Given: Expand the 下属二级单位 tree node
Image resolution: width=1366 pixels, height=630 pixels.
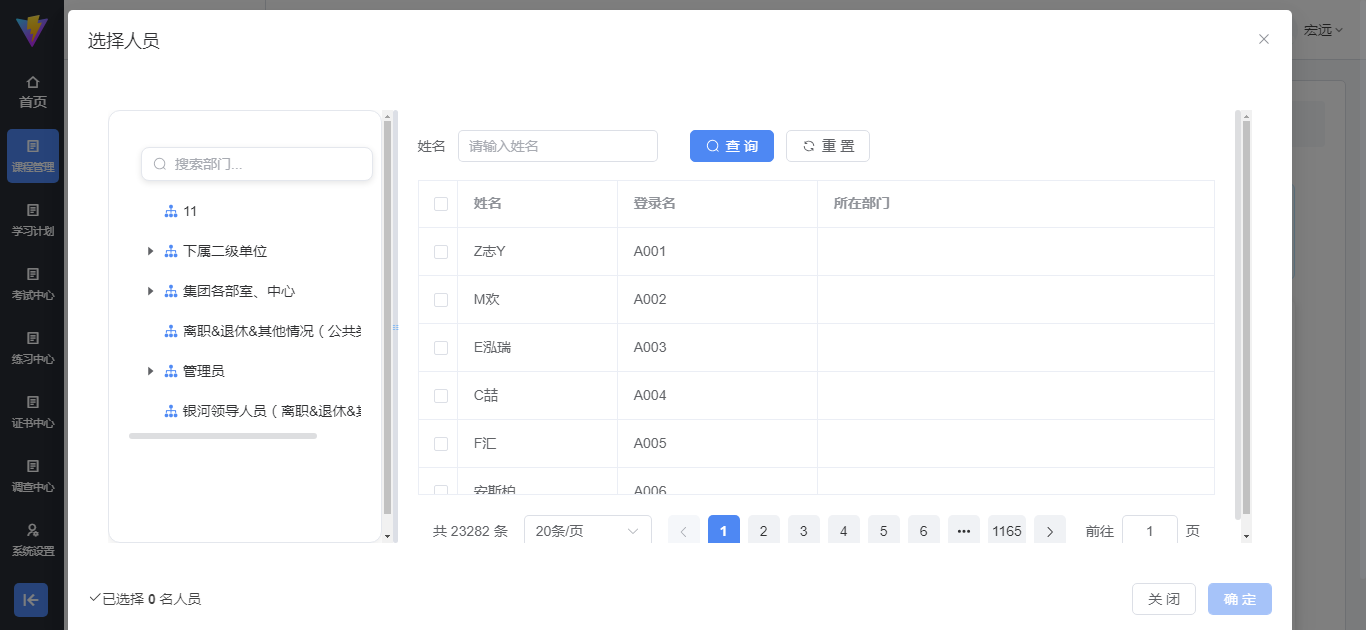Looking at the screenshot, I should (150, 251).
